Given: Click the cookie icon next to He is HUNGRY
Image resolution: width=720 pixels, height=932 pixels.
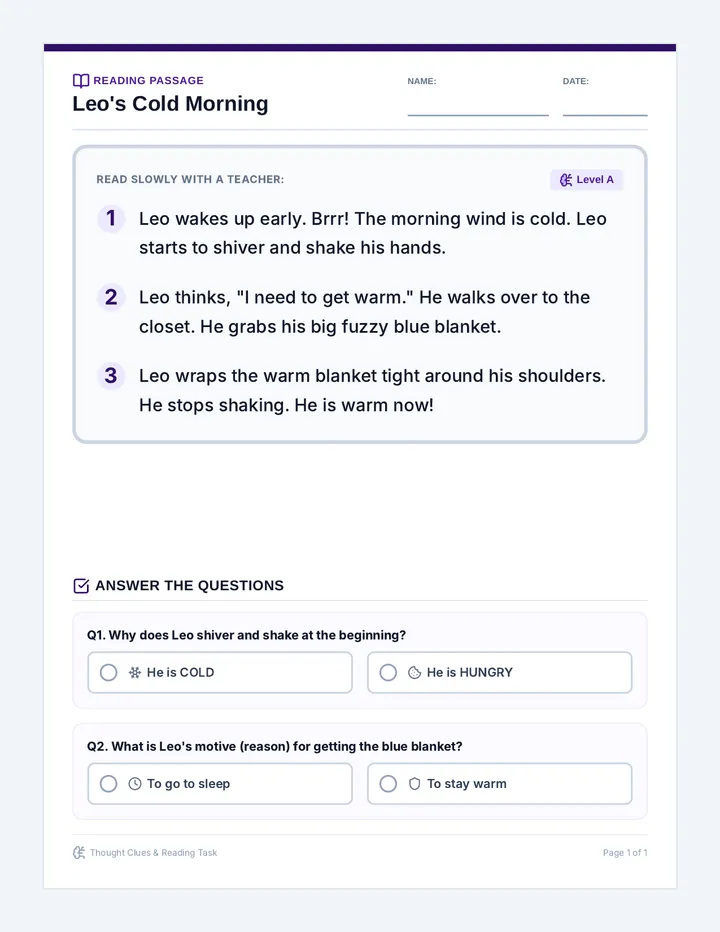Looking at the screenshot, I should [414, 672].
